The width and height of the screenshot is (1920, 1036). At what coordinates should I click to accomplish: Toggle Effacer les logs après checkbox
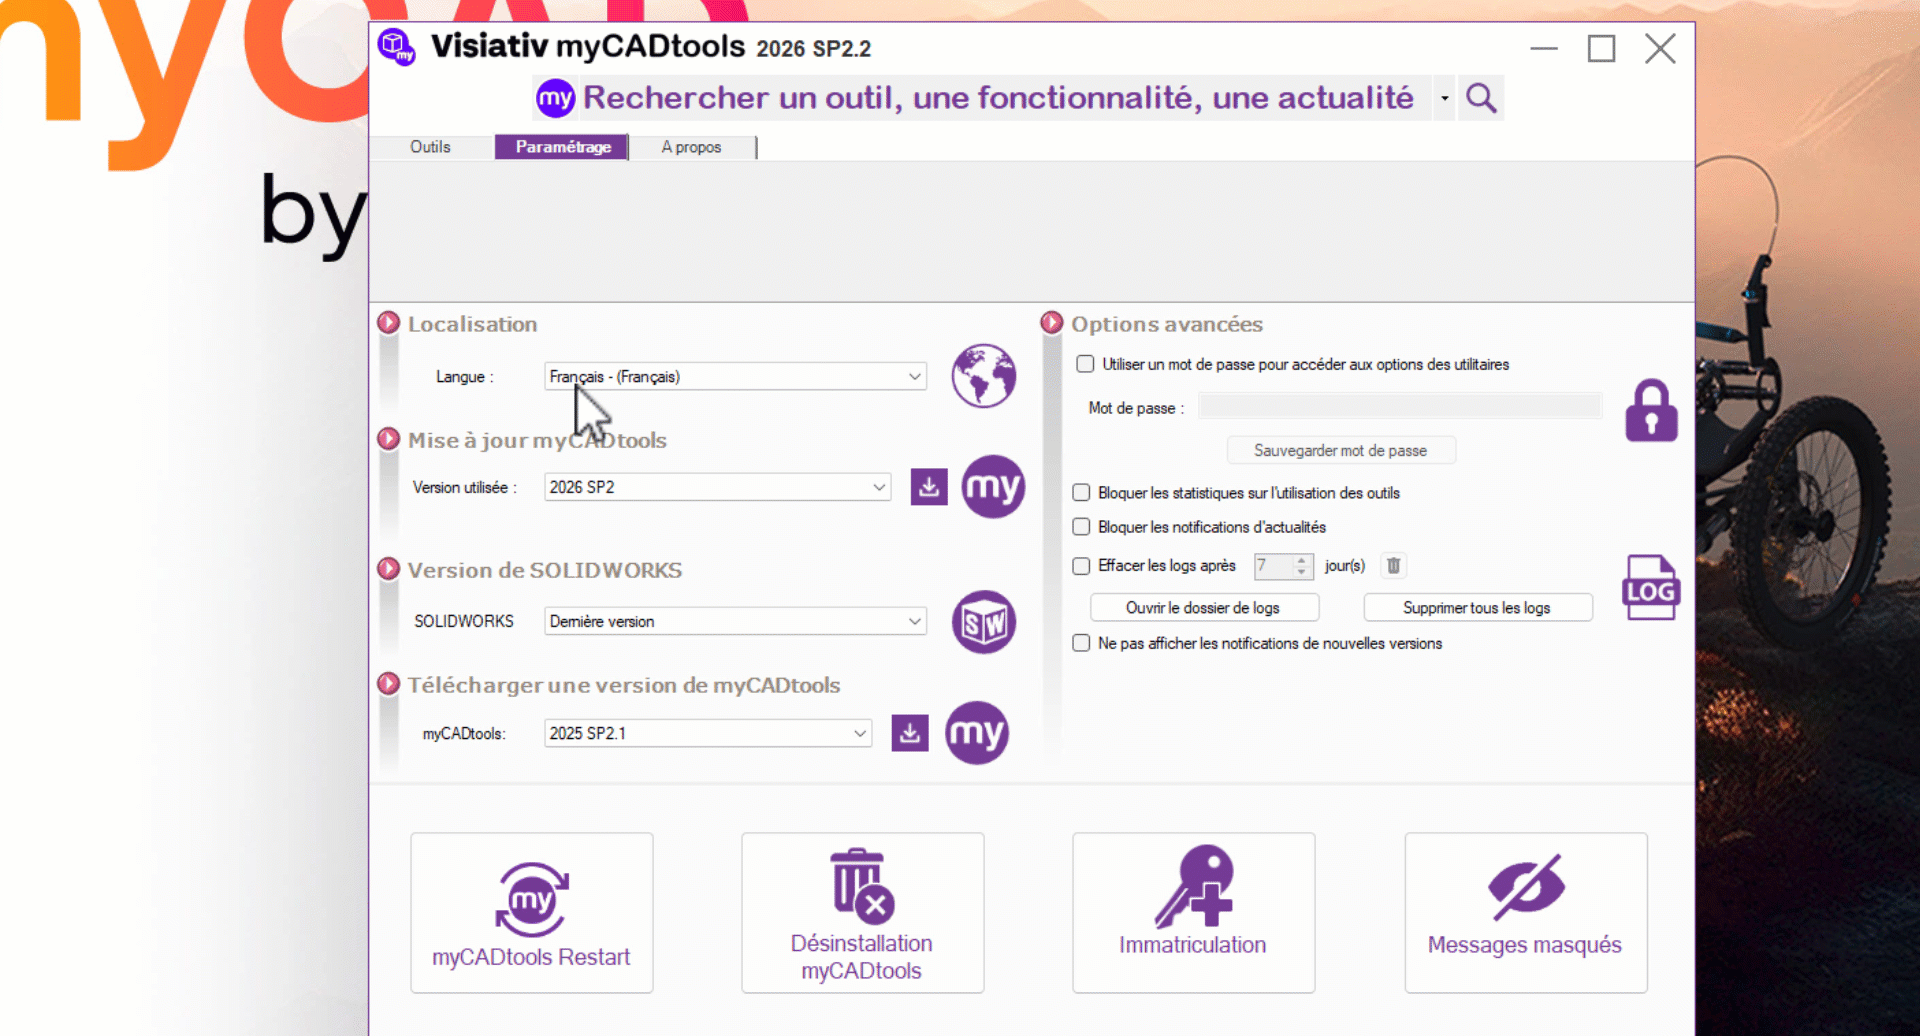[1081, 566]
